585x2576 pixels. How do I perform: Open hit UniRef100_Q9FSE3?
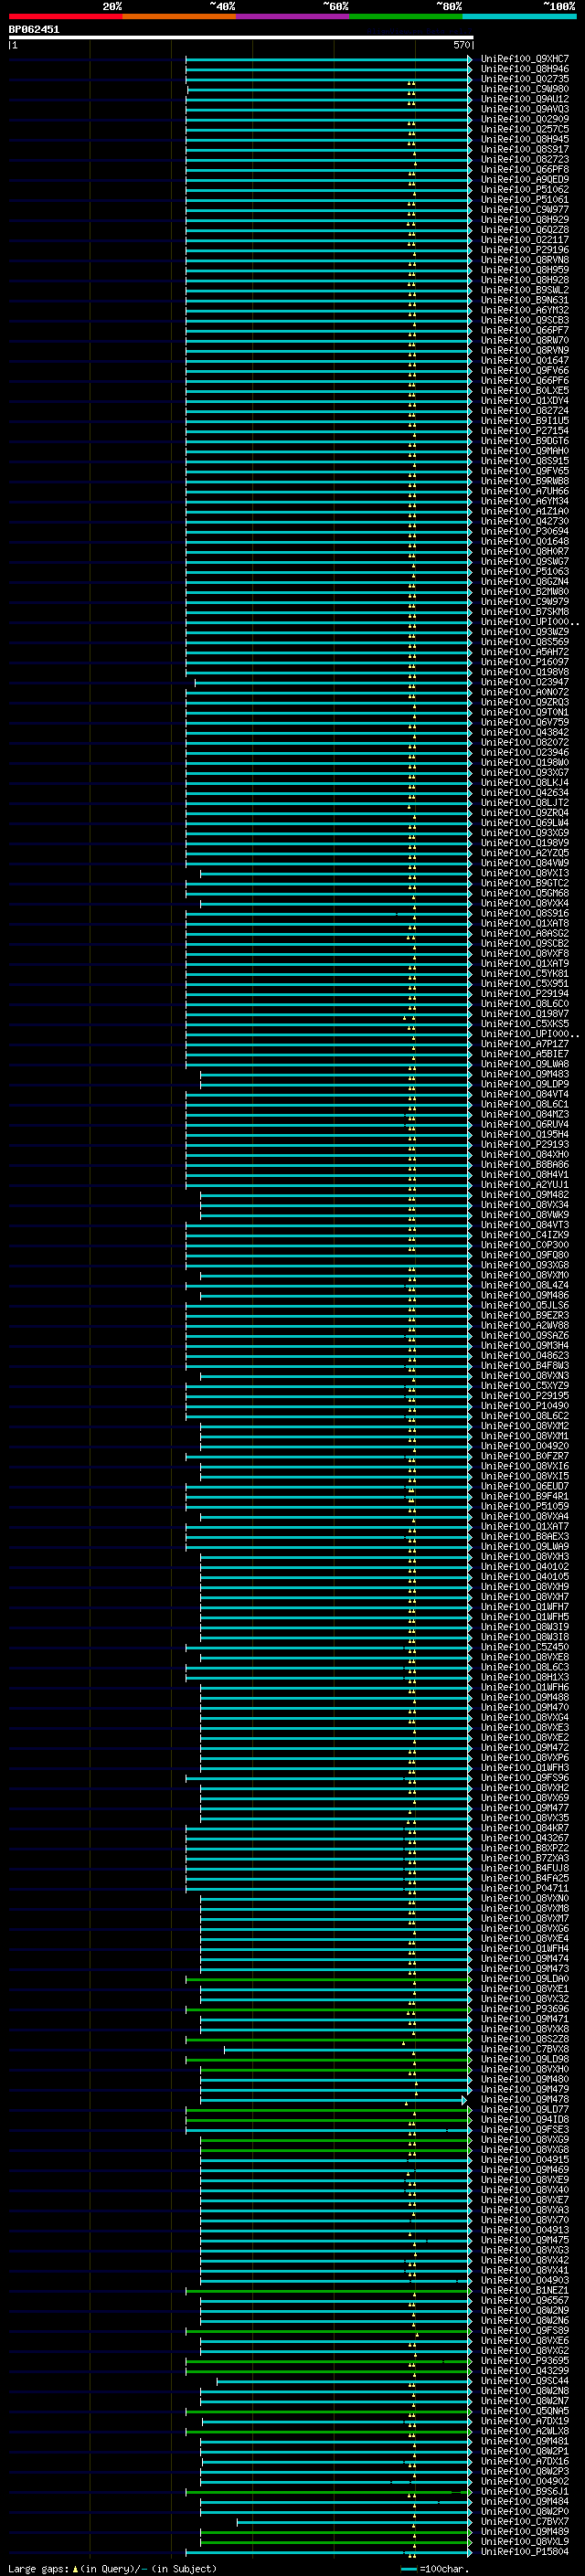point(525,2130)
